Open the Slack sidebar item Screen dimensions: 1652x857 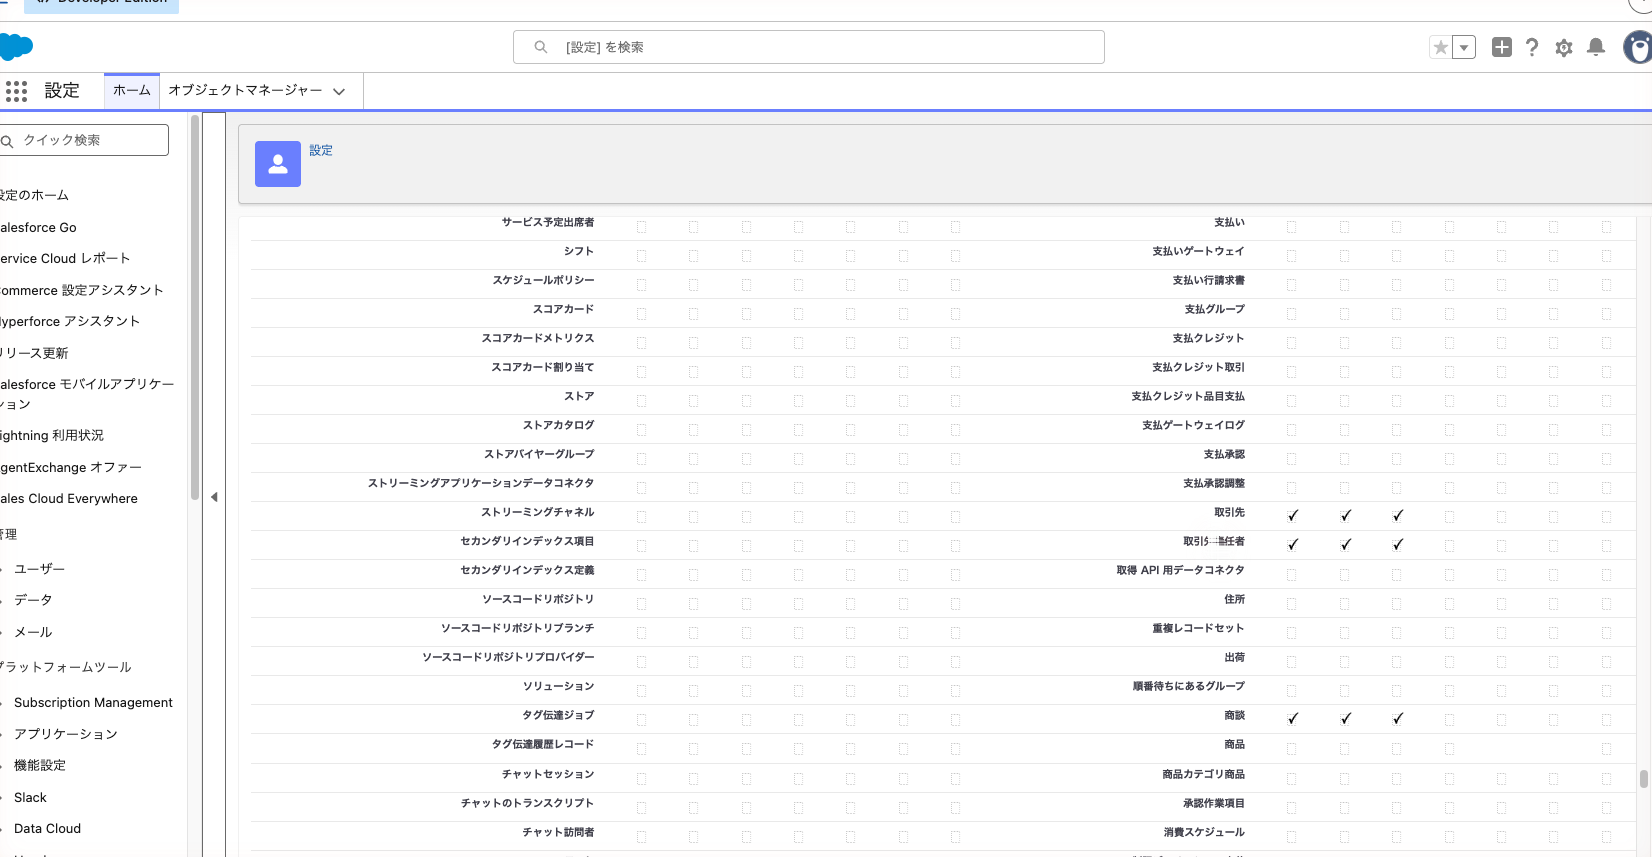[30, 798]
